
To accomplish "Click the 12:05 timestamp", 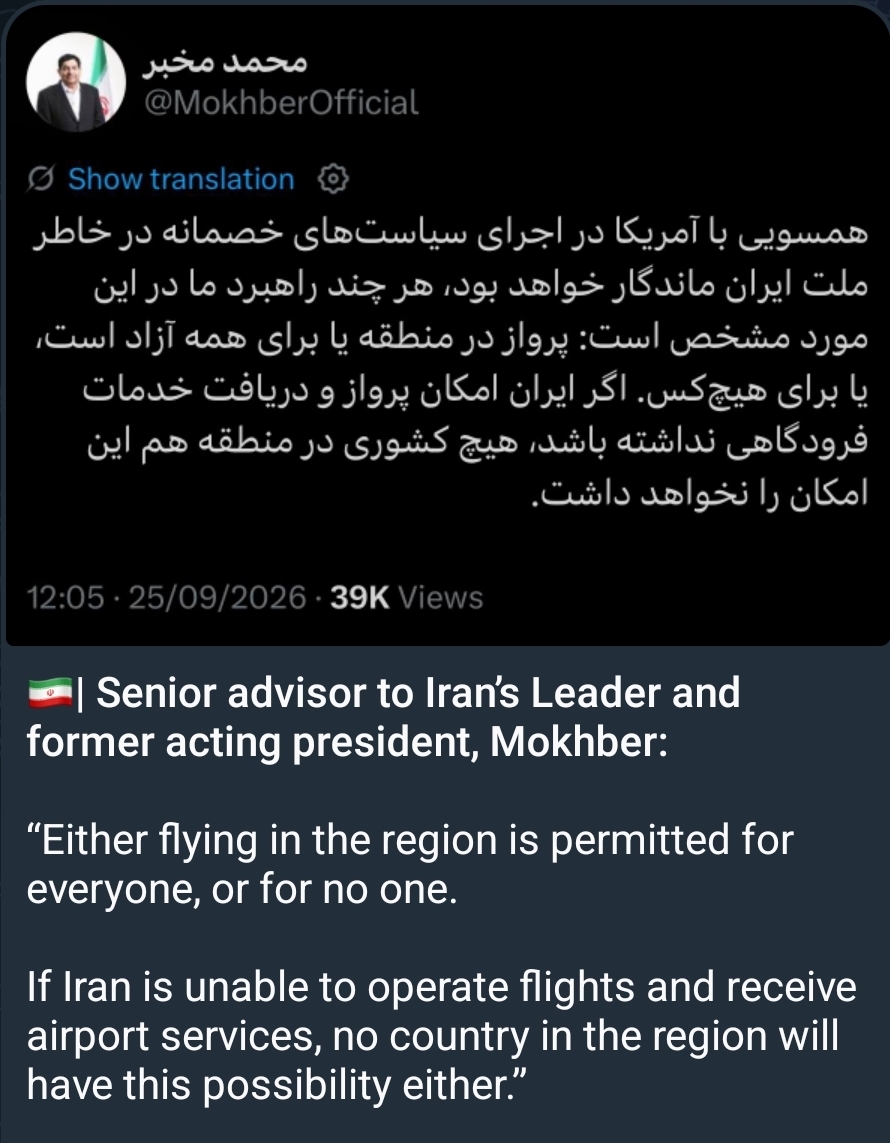I will click(66, 598).
